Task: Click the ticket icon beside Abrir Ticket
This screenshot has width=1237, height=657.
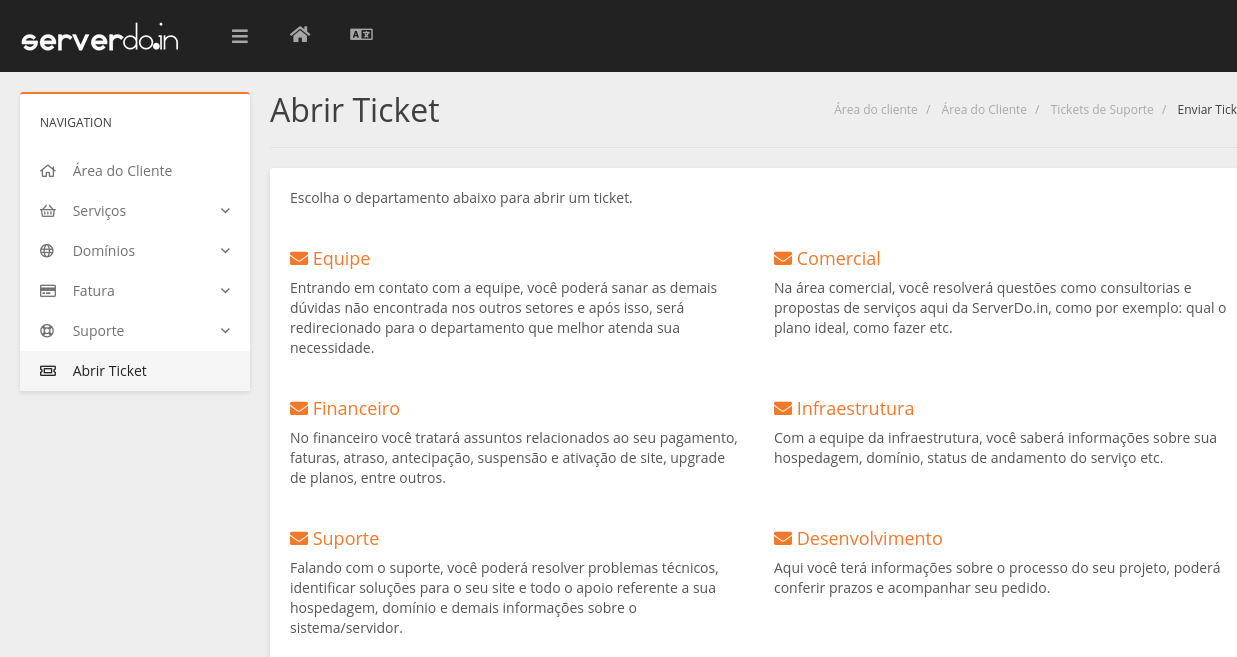Action: pyautogui.click(x=48, y=371)
